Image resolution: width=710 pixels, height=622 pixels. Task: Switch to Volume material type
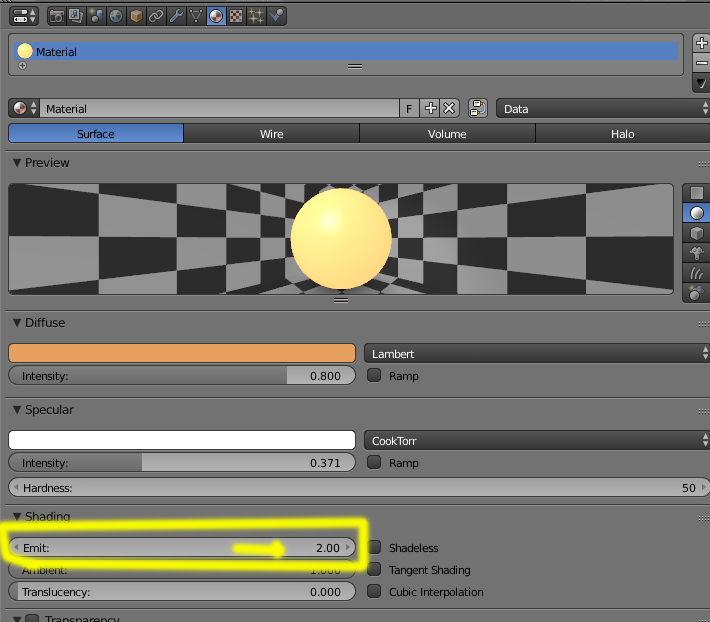coord(447,134)
